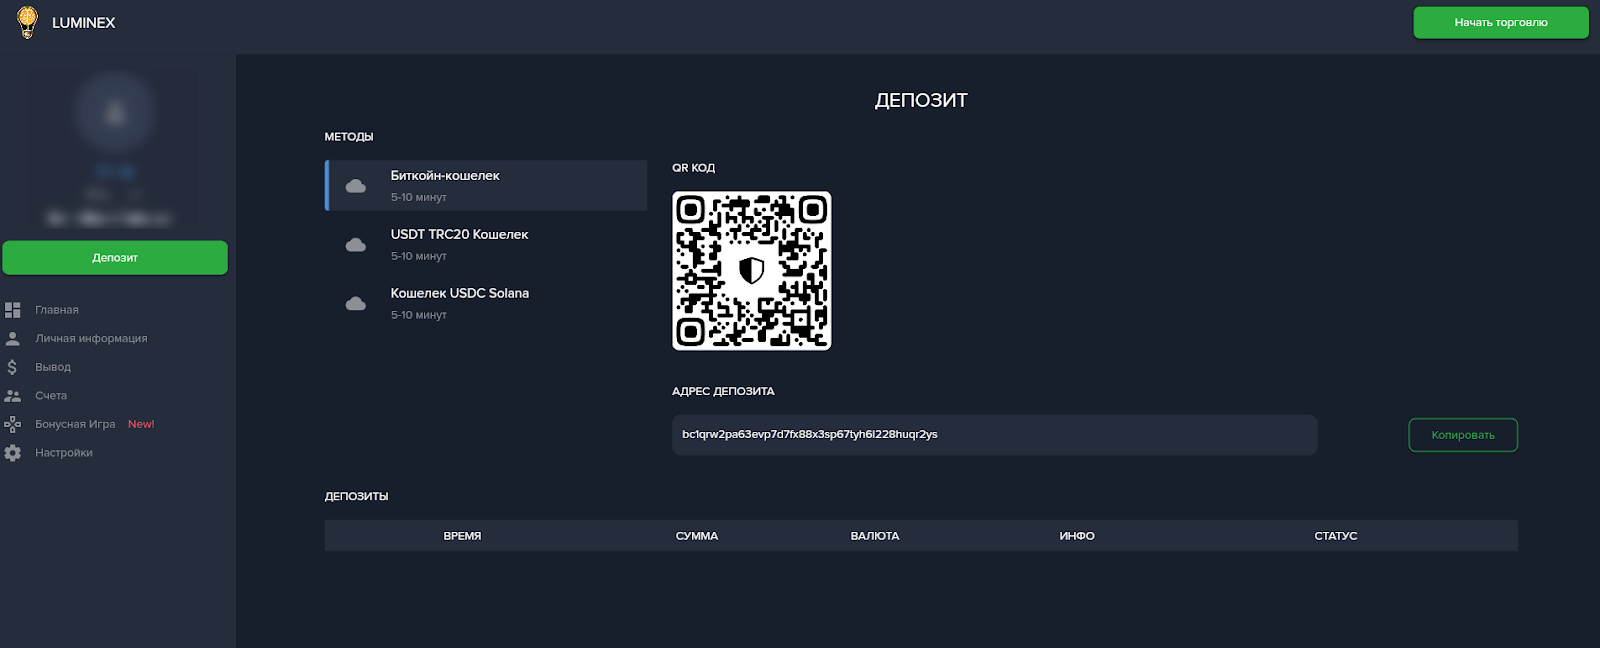This screenshot has width=1600, height=648.
Task: Click the QR КОД label
Action: pyautogui.click(x=694, y=168)
